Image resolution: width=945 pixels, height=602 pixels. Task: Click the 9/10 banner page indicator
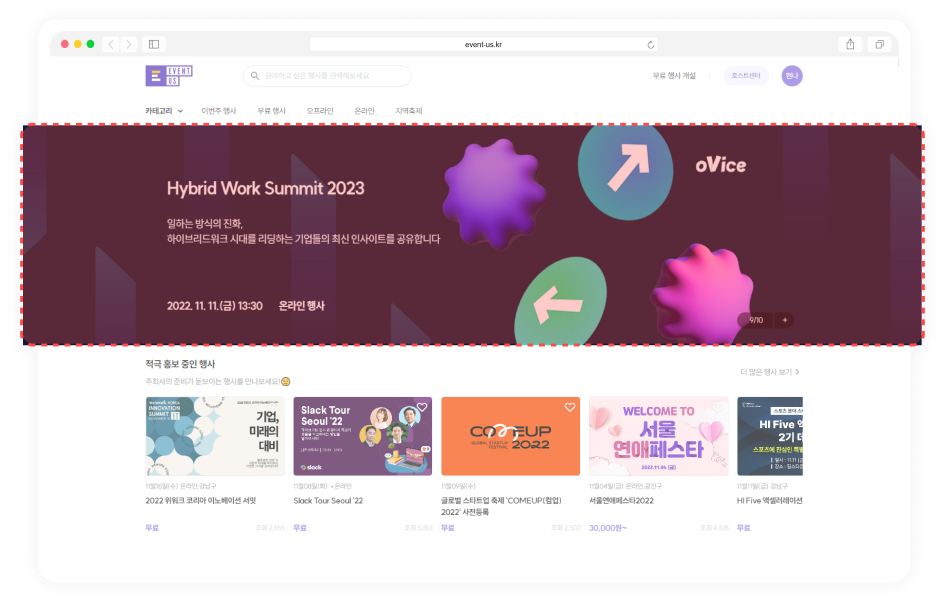(x=756, y=320)
